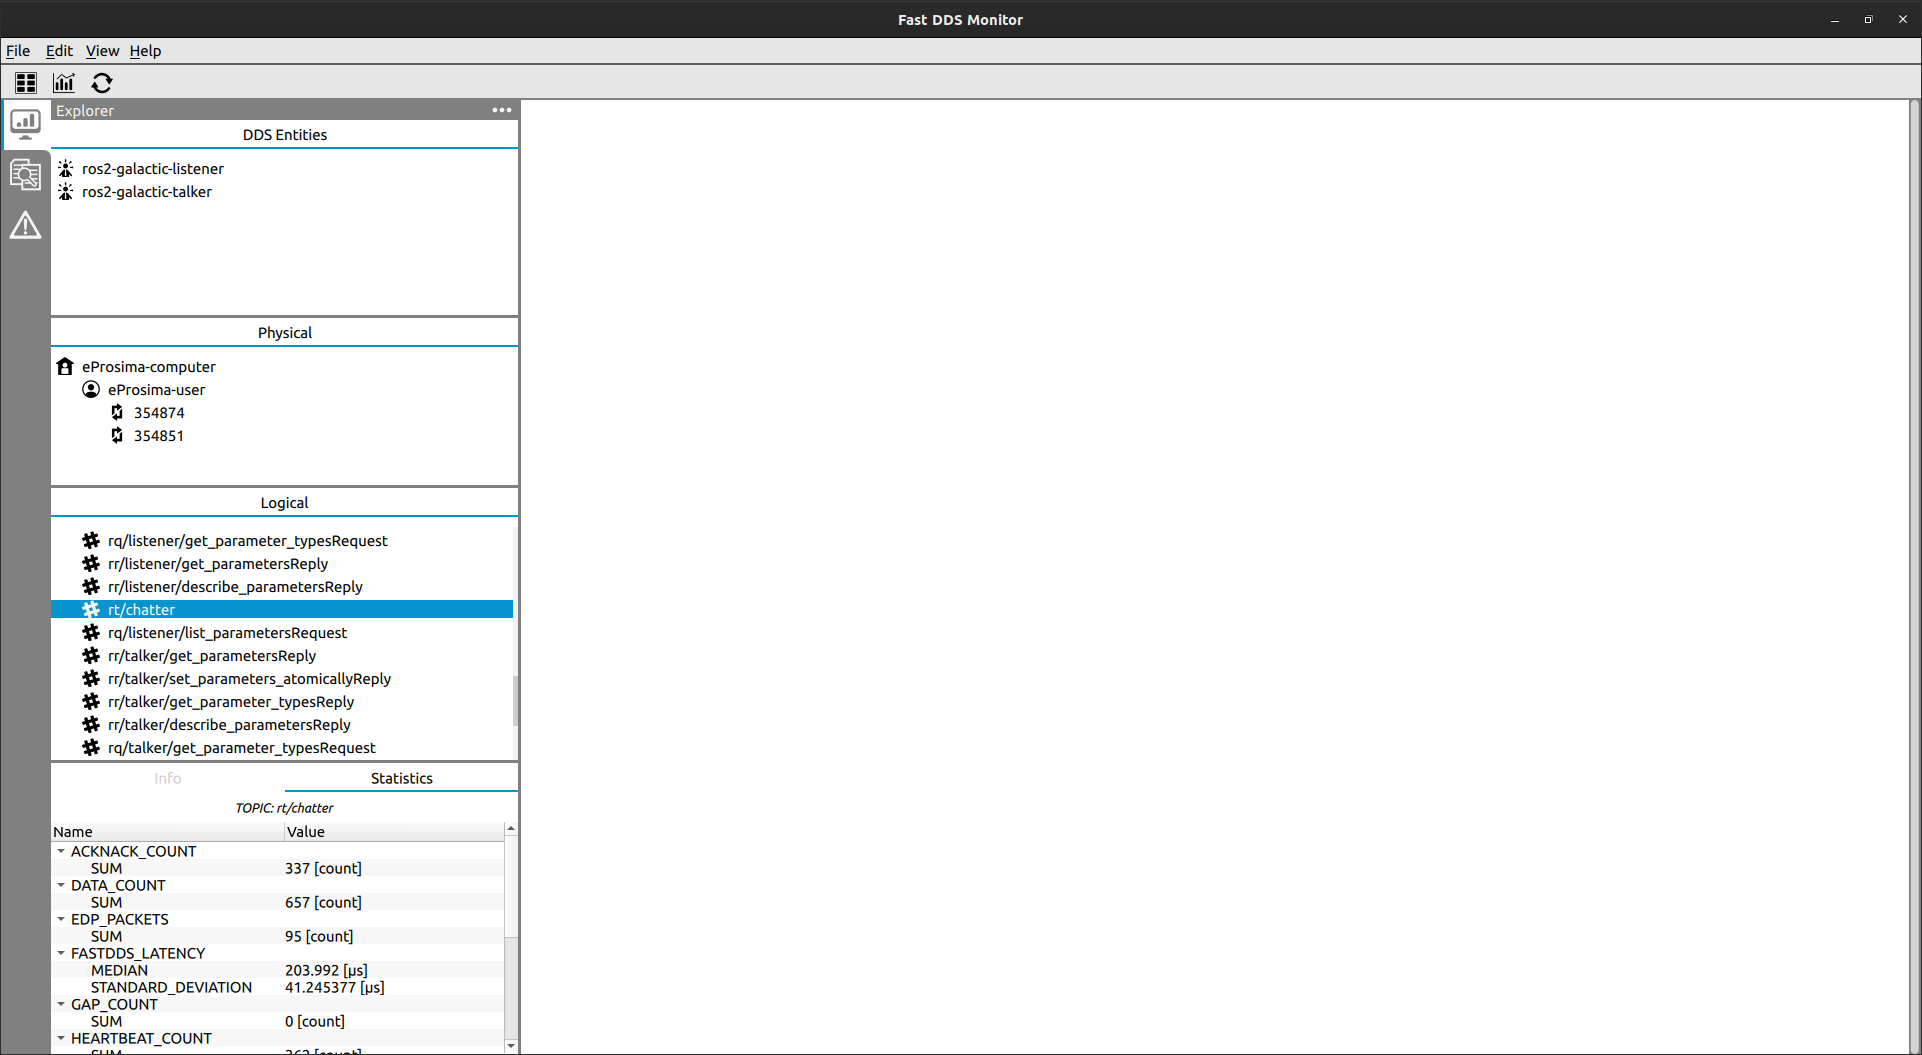Click the rt/chatter topic icon
Image resolution: width=1922 pixels, height=1055 pixels.
click(91, 609)
